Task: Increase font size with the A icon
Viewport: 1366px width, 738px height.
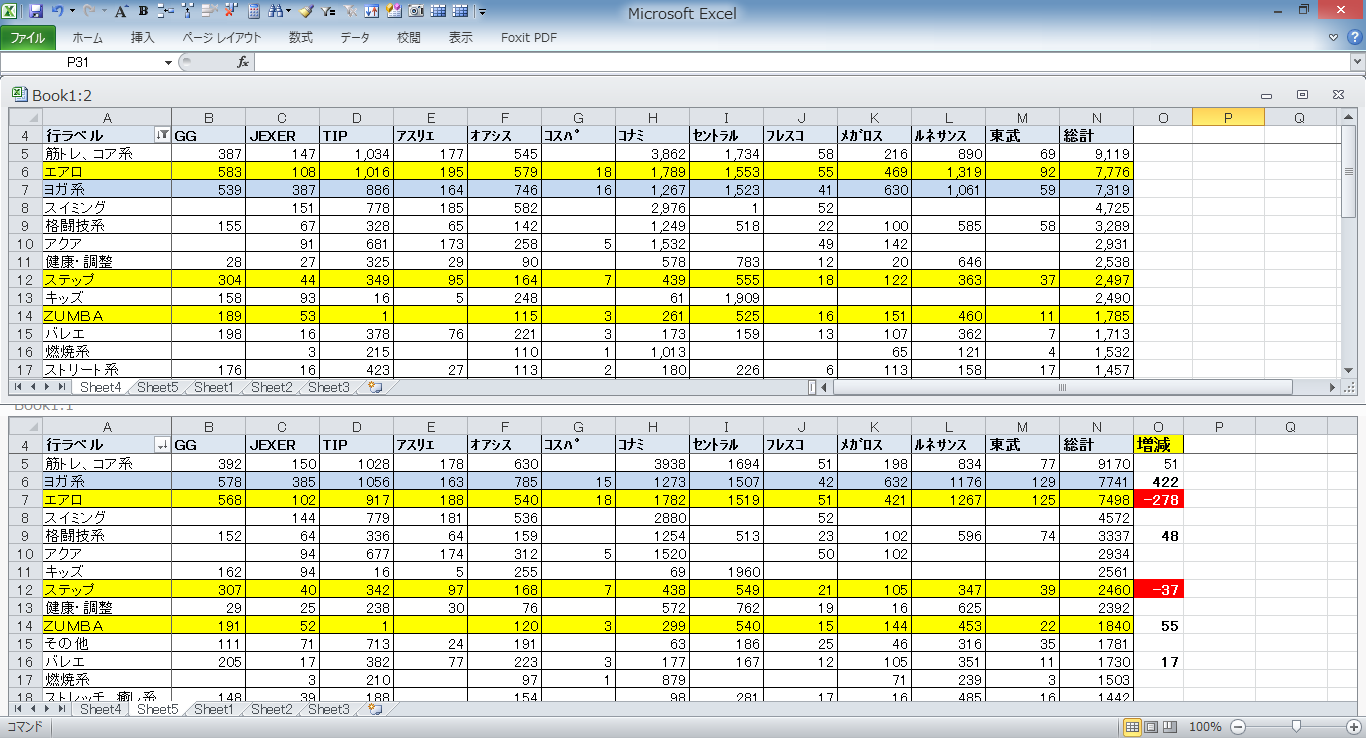Action: click(x=121, y=12)
